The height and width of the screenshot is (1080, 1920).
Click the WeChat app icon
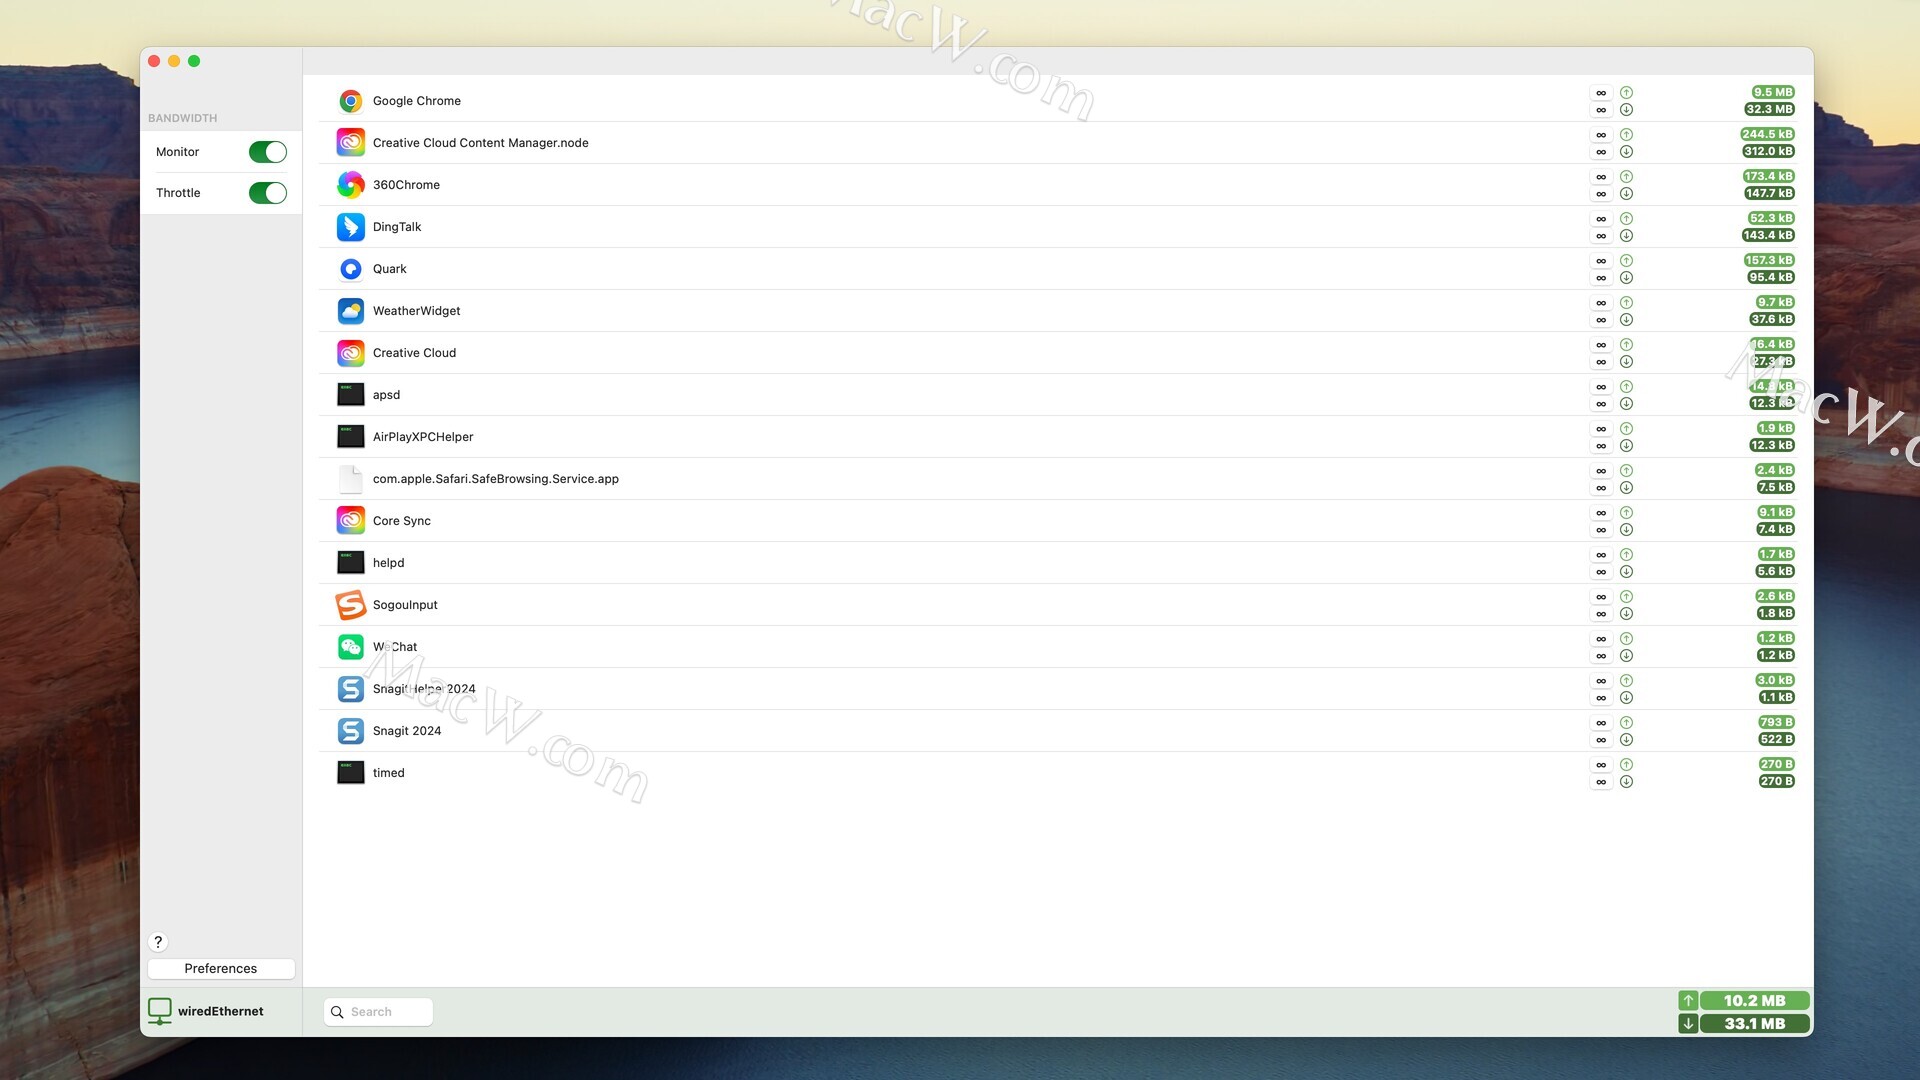tap(350, 647)
